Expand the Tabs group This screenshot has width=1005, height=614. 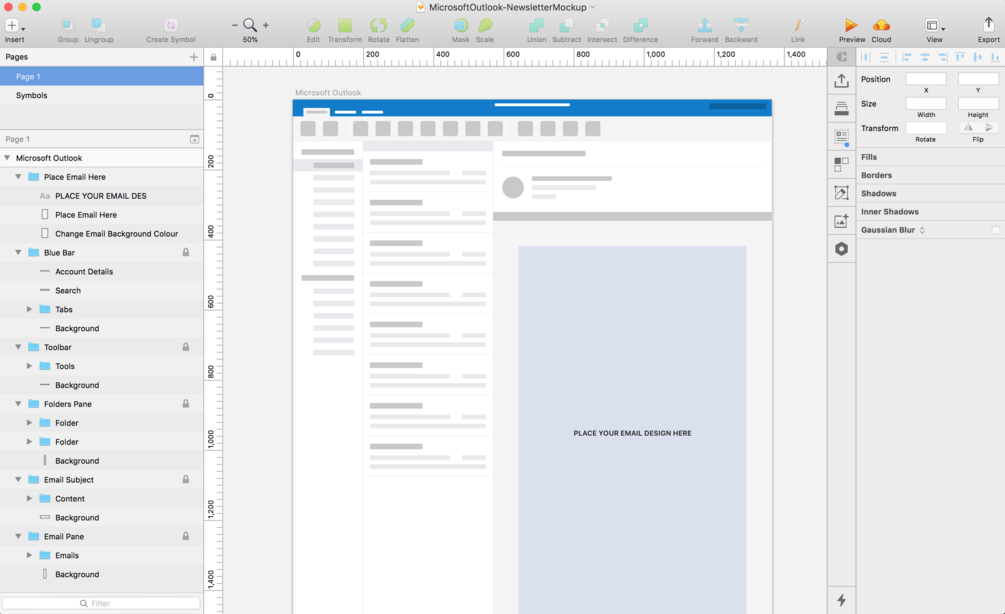pos(29,309)
